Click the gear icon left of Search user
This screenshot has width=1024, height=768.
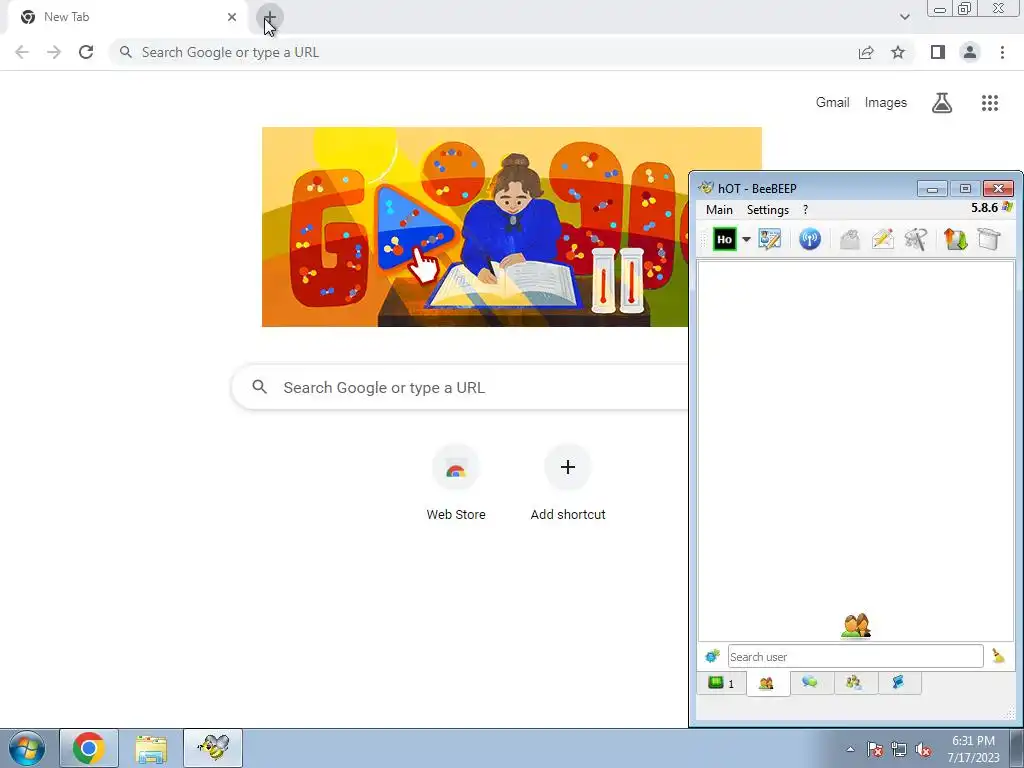712,656
